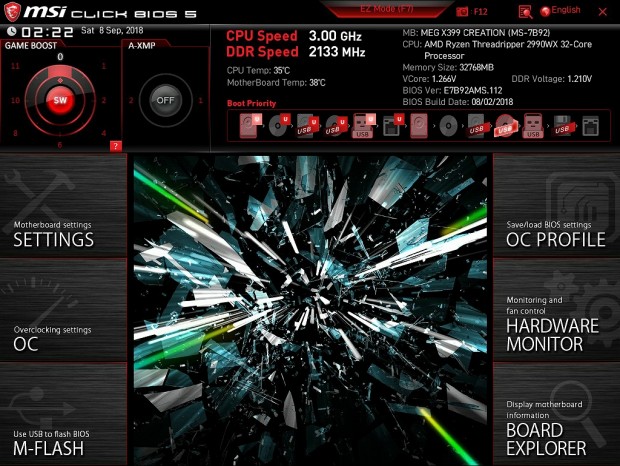Viewport: 620px width, 466px height.
Task: Click the second UEFI optical disc boot icon
Action: click(x=335, y=126)
